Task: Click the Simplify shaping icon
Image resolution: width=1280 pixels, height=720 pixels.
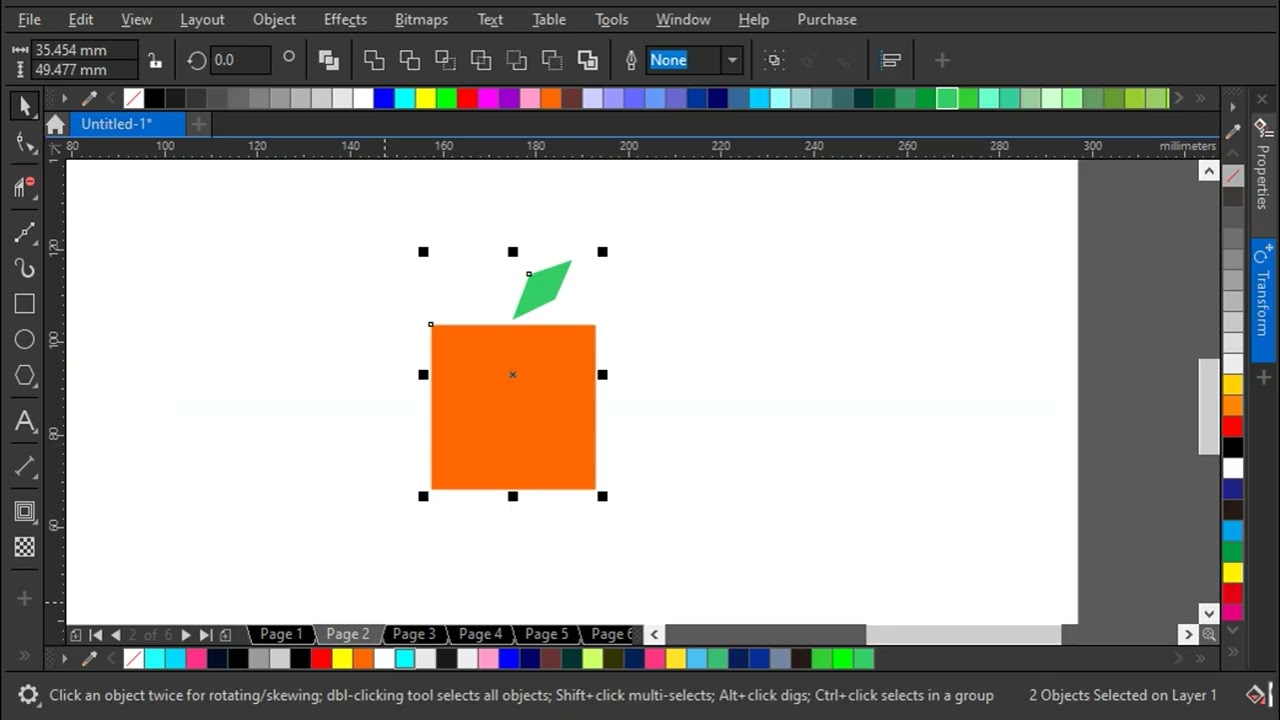Action: pos(481,60)
